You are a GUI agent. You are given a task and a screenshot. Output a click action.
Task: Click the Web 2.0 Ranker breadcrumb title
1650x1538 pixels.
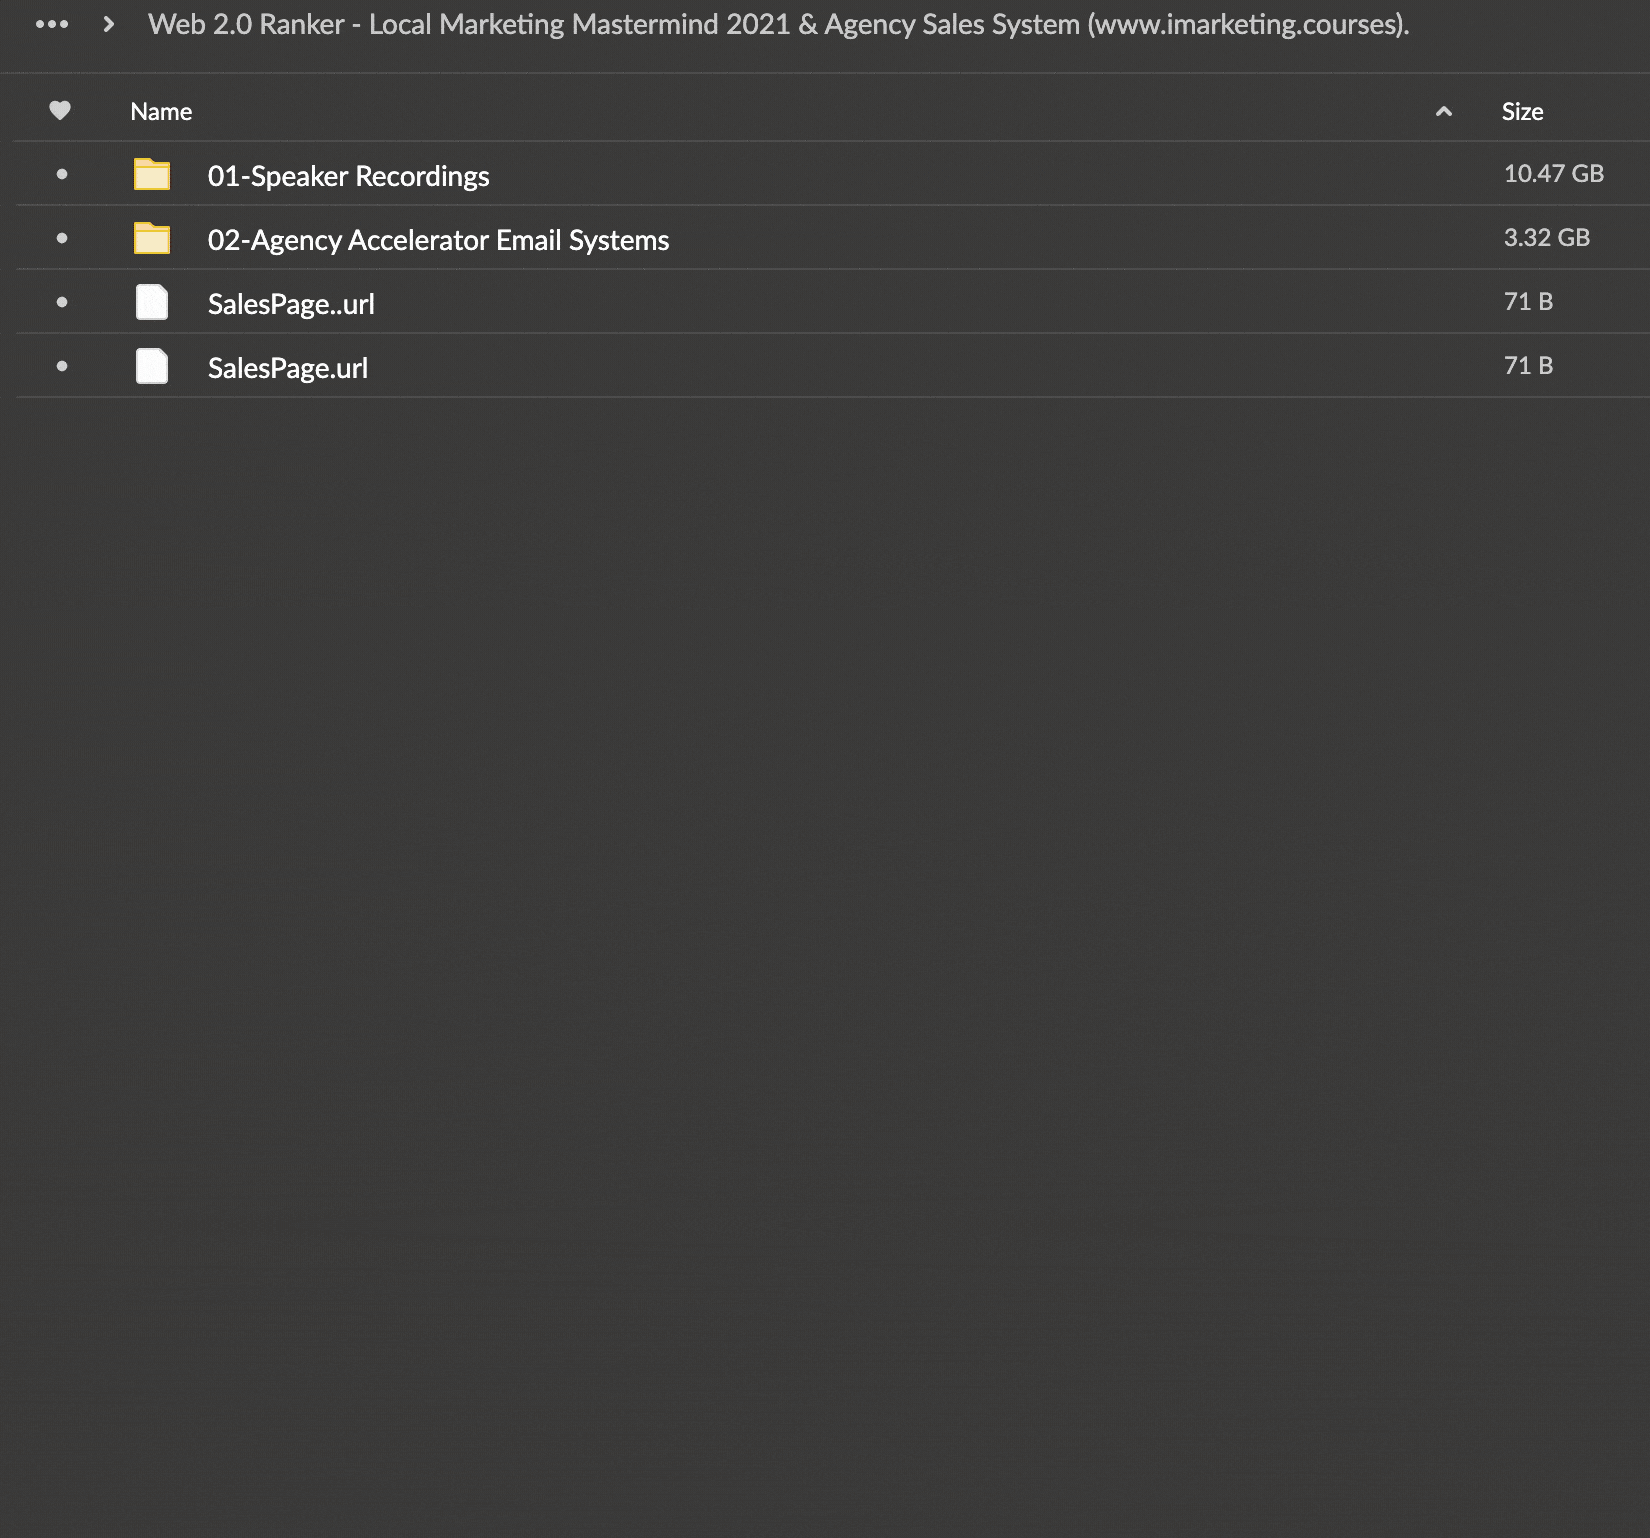click(778, 25)
